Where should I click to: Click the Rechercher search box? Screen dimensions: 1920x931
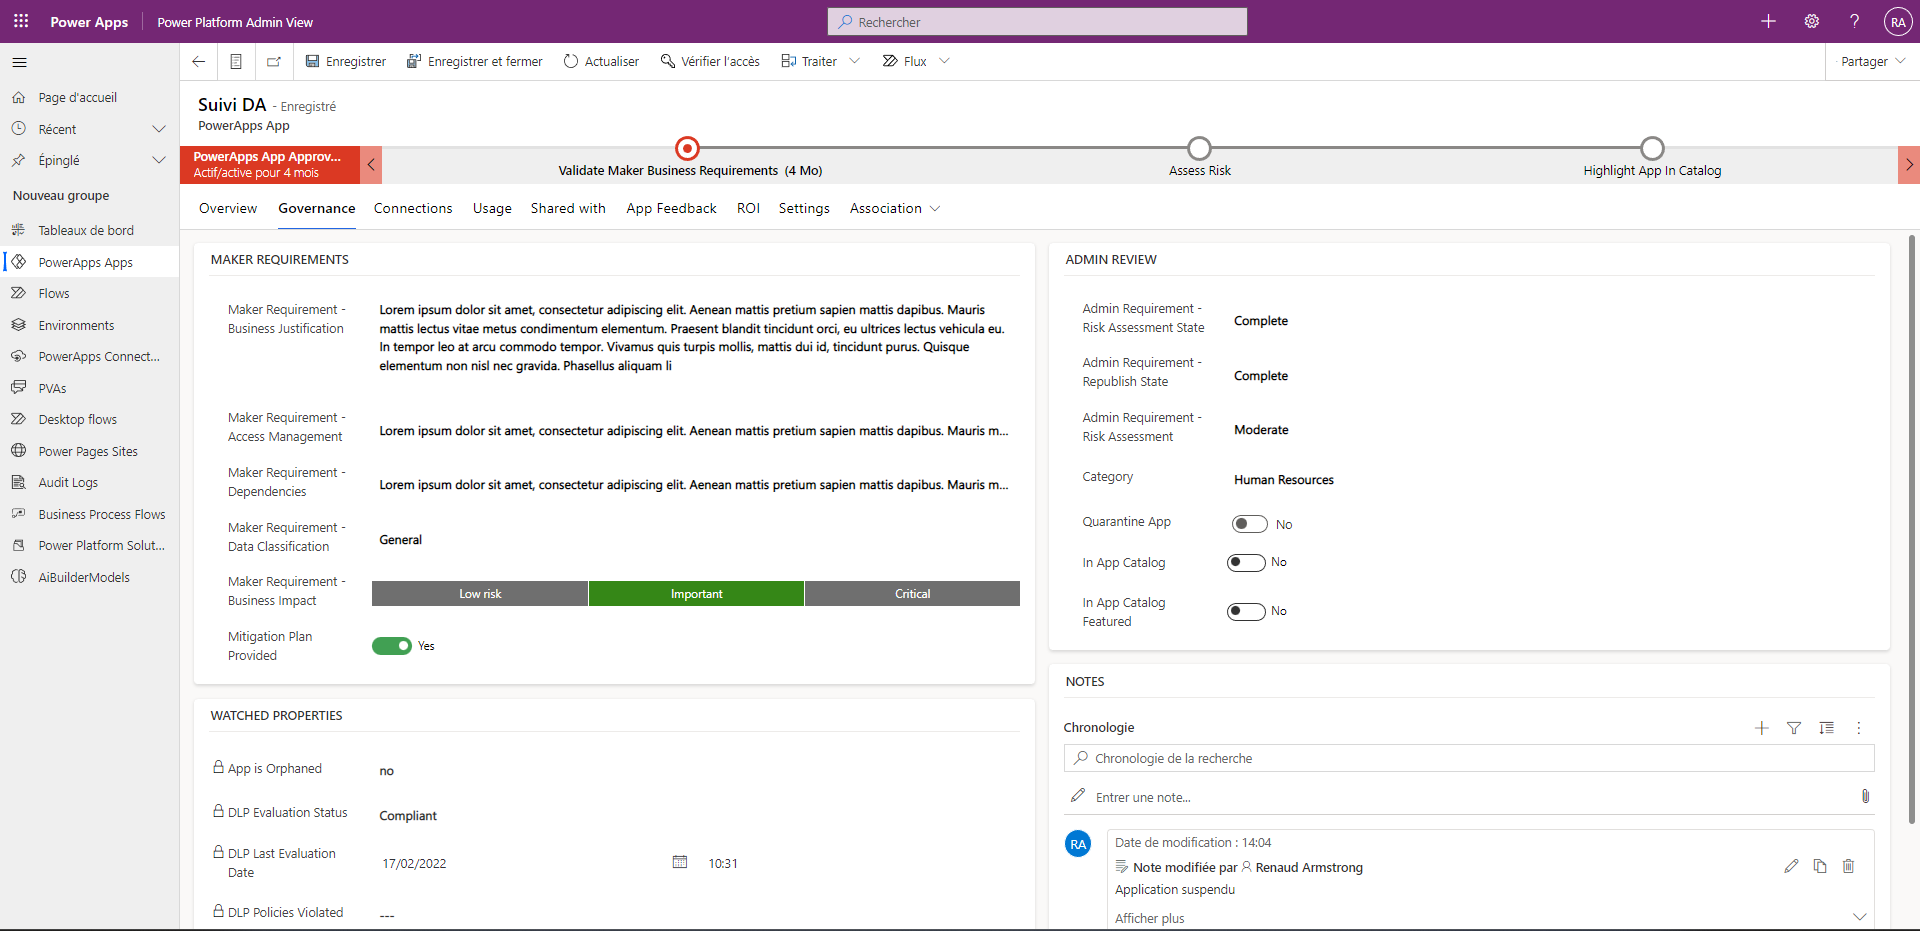pos(1037,21)
